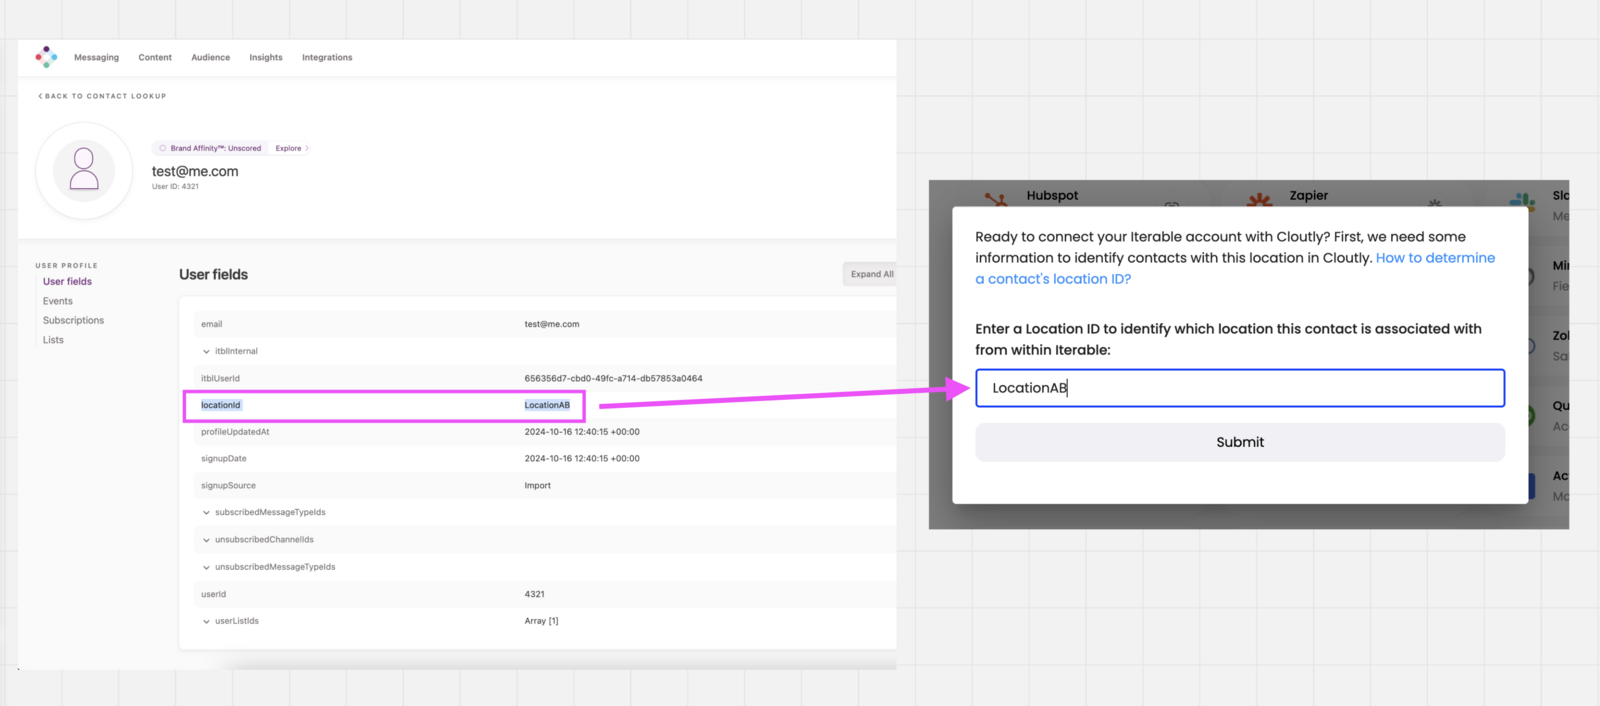Click the Slack integration icon
The image size is (1600, 706).
pyautogui.click(x=1523, y=200)
